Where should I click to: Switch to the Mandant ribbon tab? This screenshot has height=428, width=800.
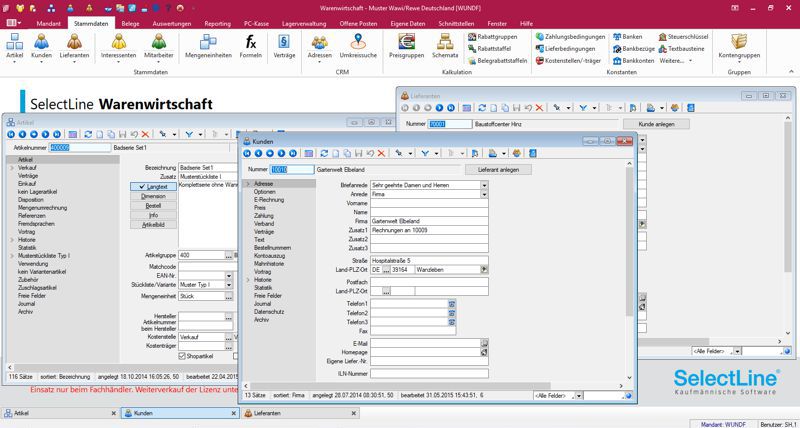[48, 23]
